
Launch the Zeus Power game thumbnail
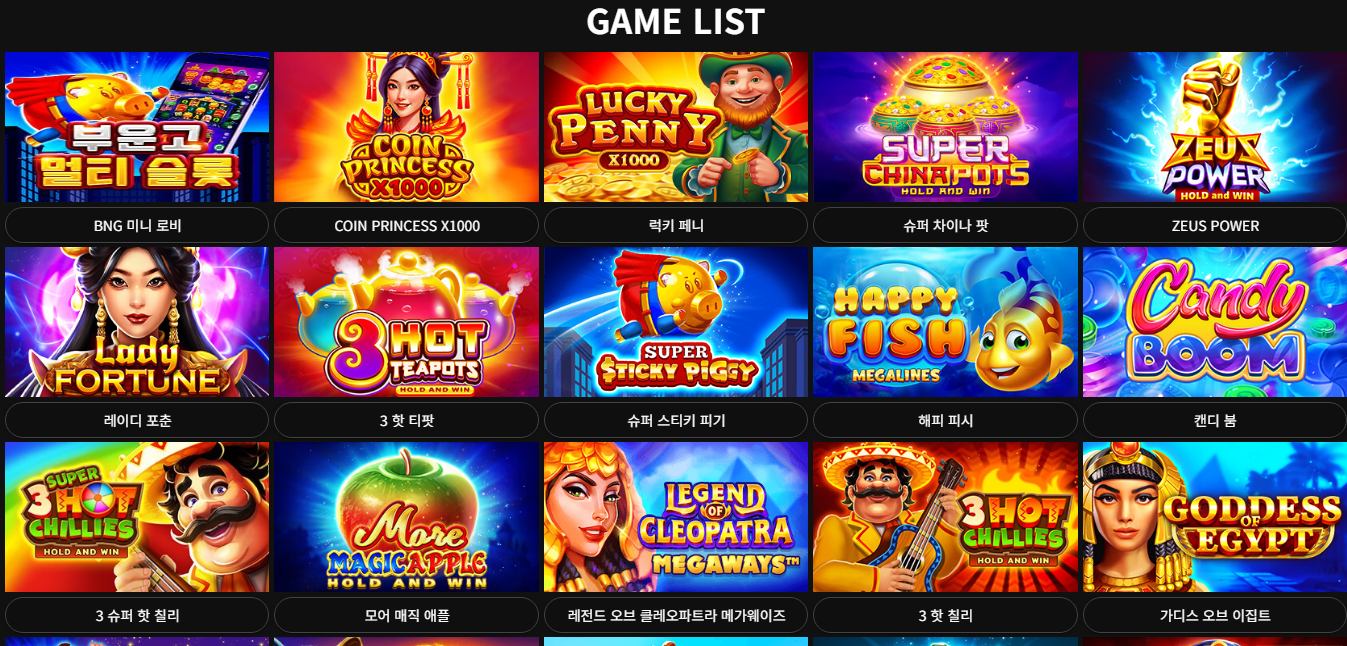[1215, 127]
